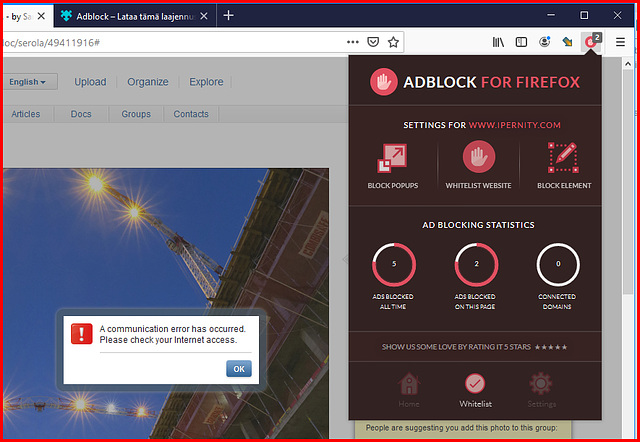The image size is (640, 442).
Task: Open Adblock Settings gear icon
Action: tap(541, 384)
